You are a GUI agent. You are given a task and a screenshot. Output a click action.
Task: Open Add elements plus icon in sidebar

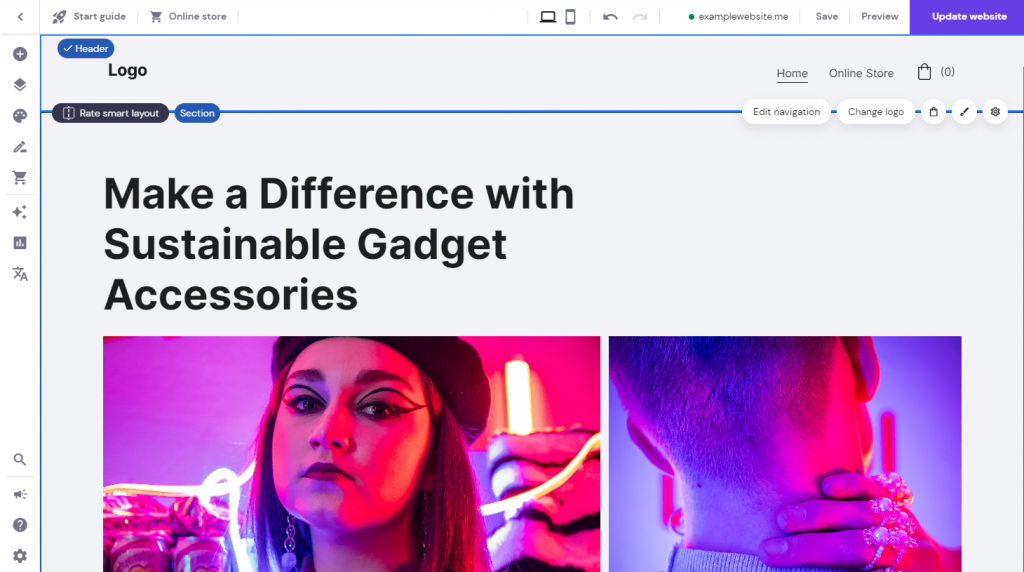coord(20,54)
